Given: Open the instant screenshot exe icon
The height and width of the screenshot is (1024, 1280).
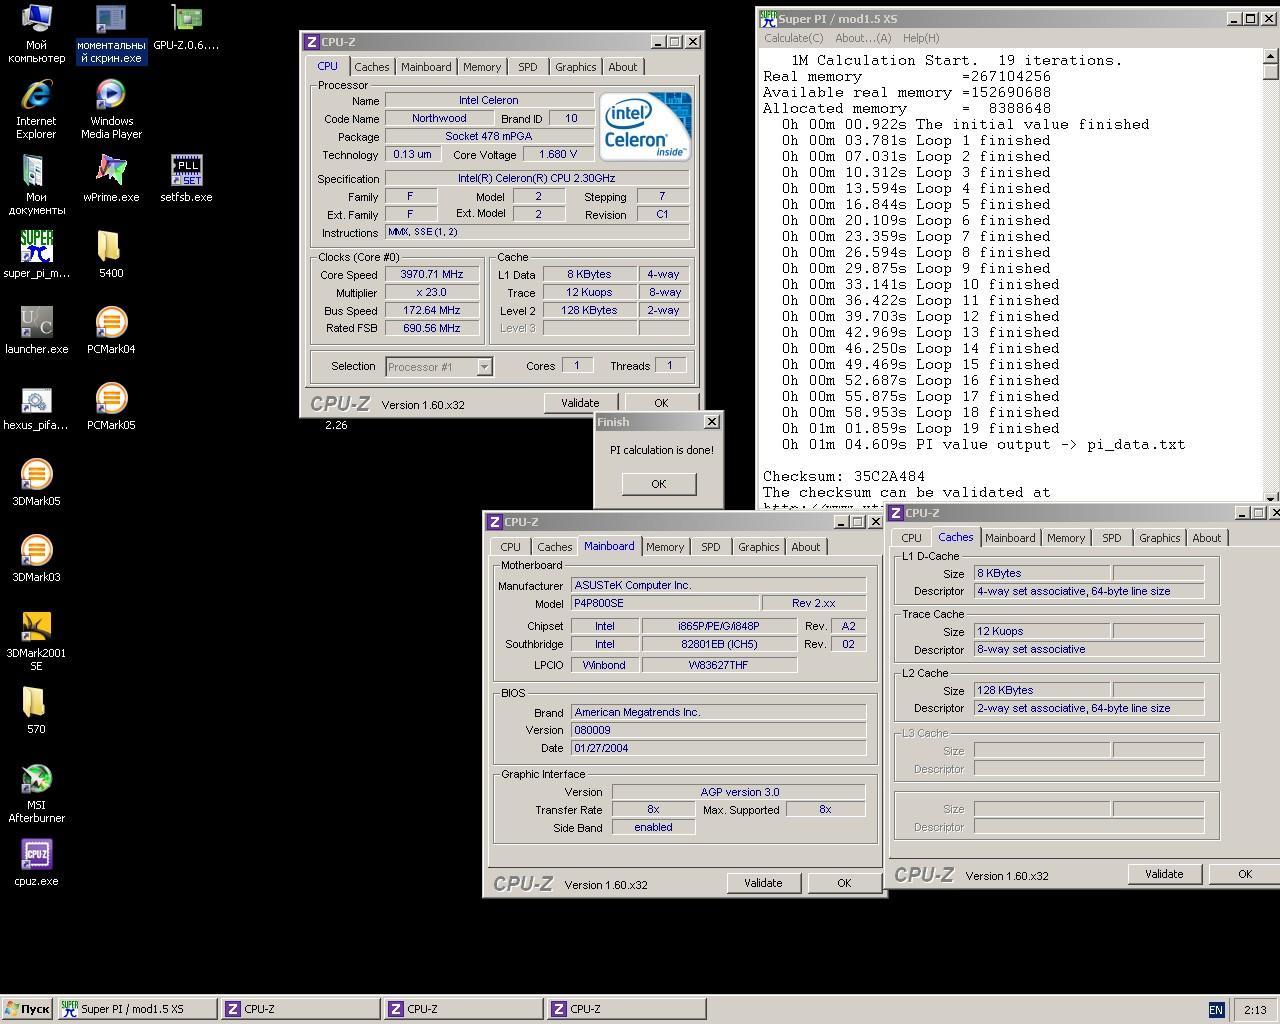Looking at the screenshot, I should 111,33.
